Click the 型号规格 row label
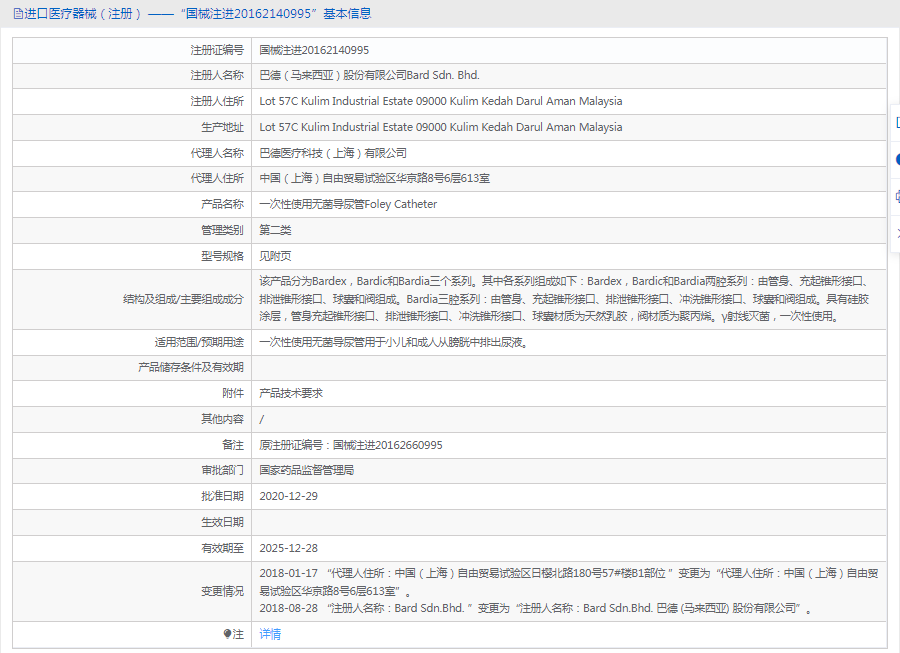This screenshot has height=653, width=900. click(222, 256)
